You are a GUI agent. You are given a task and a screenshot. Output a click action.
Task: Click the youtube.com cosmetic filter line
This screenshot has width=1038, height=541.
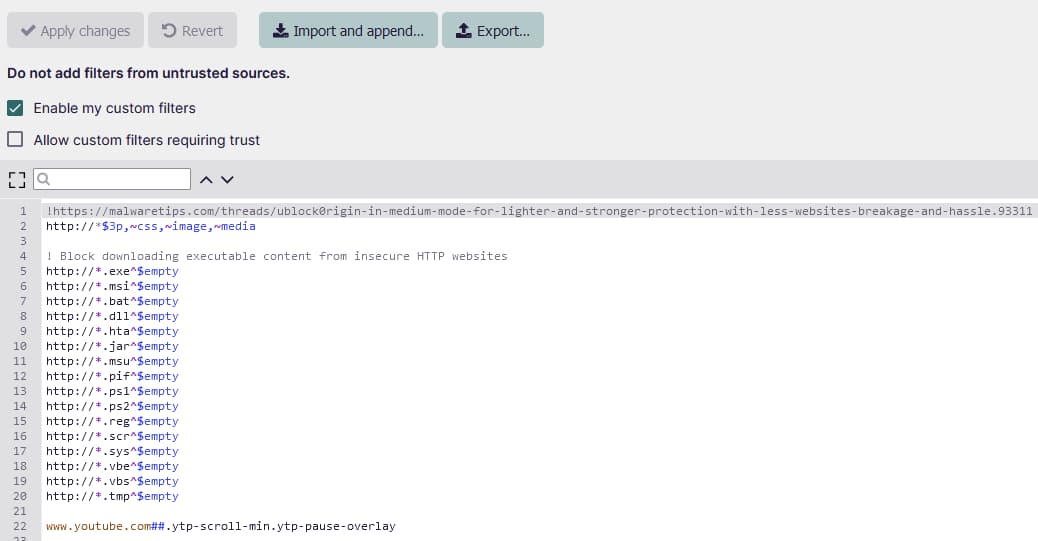pyautogui.click(x=220, y=526)
